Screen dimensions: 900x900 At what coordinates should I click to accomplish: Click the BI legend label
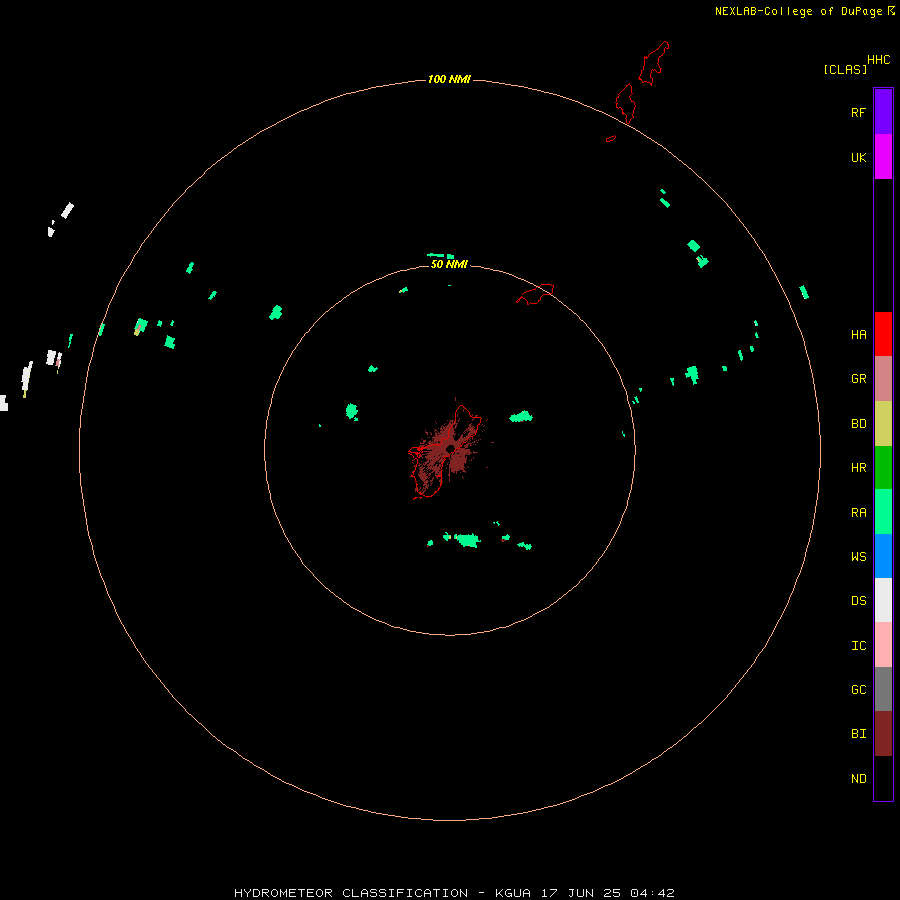858,734
